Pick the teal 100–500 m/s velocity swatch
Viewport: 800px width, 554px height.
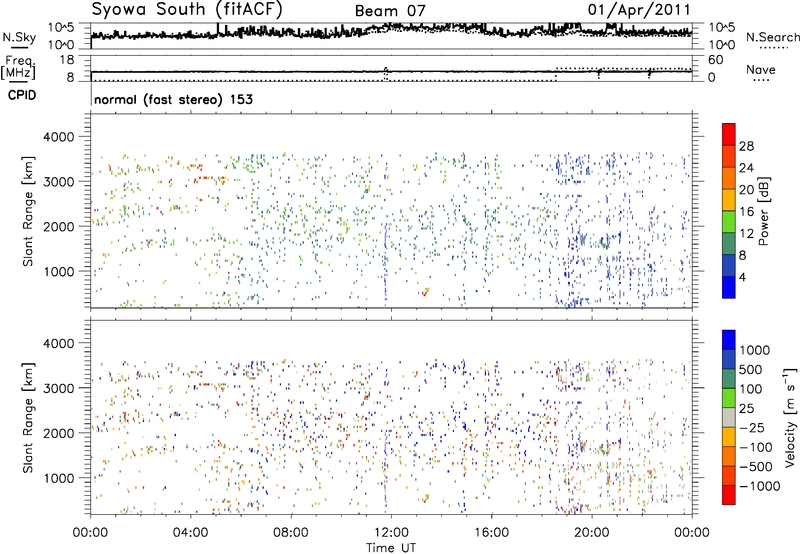729,379
